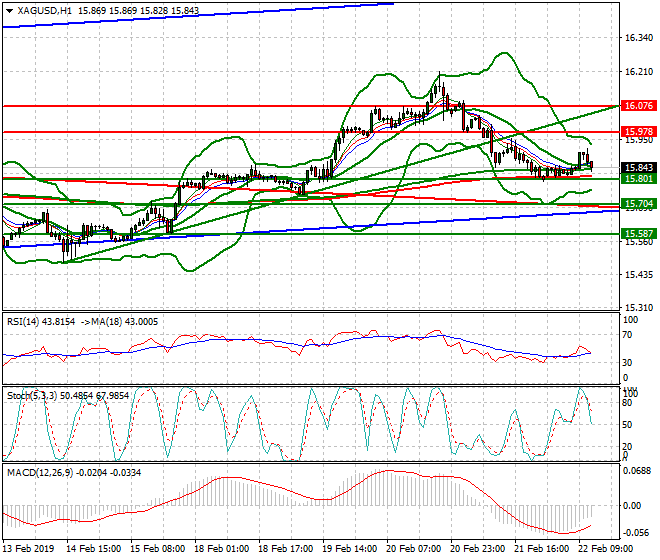Open the chart menu triangle beside XAGUSD
The image size is (660, 560).
point(10,11)
